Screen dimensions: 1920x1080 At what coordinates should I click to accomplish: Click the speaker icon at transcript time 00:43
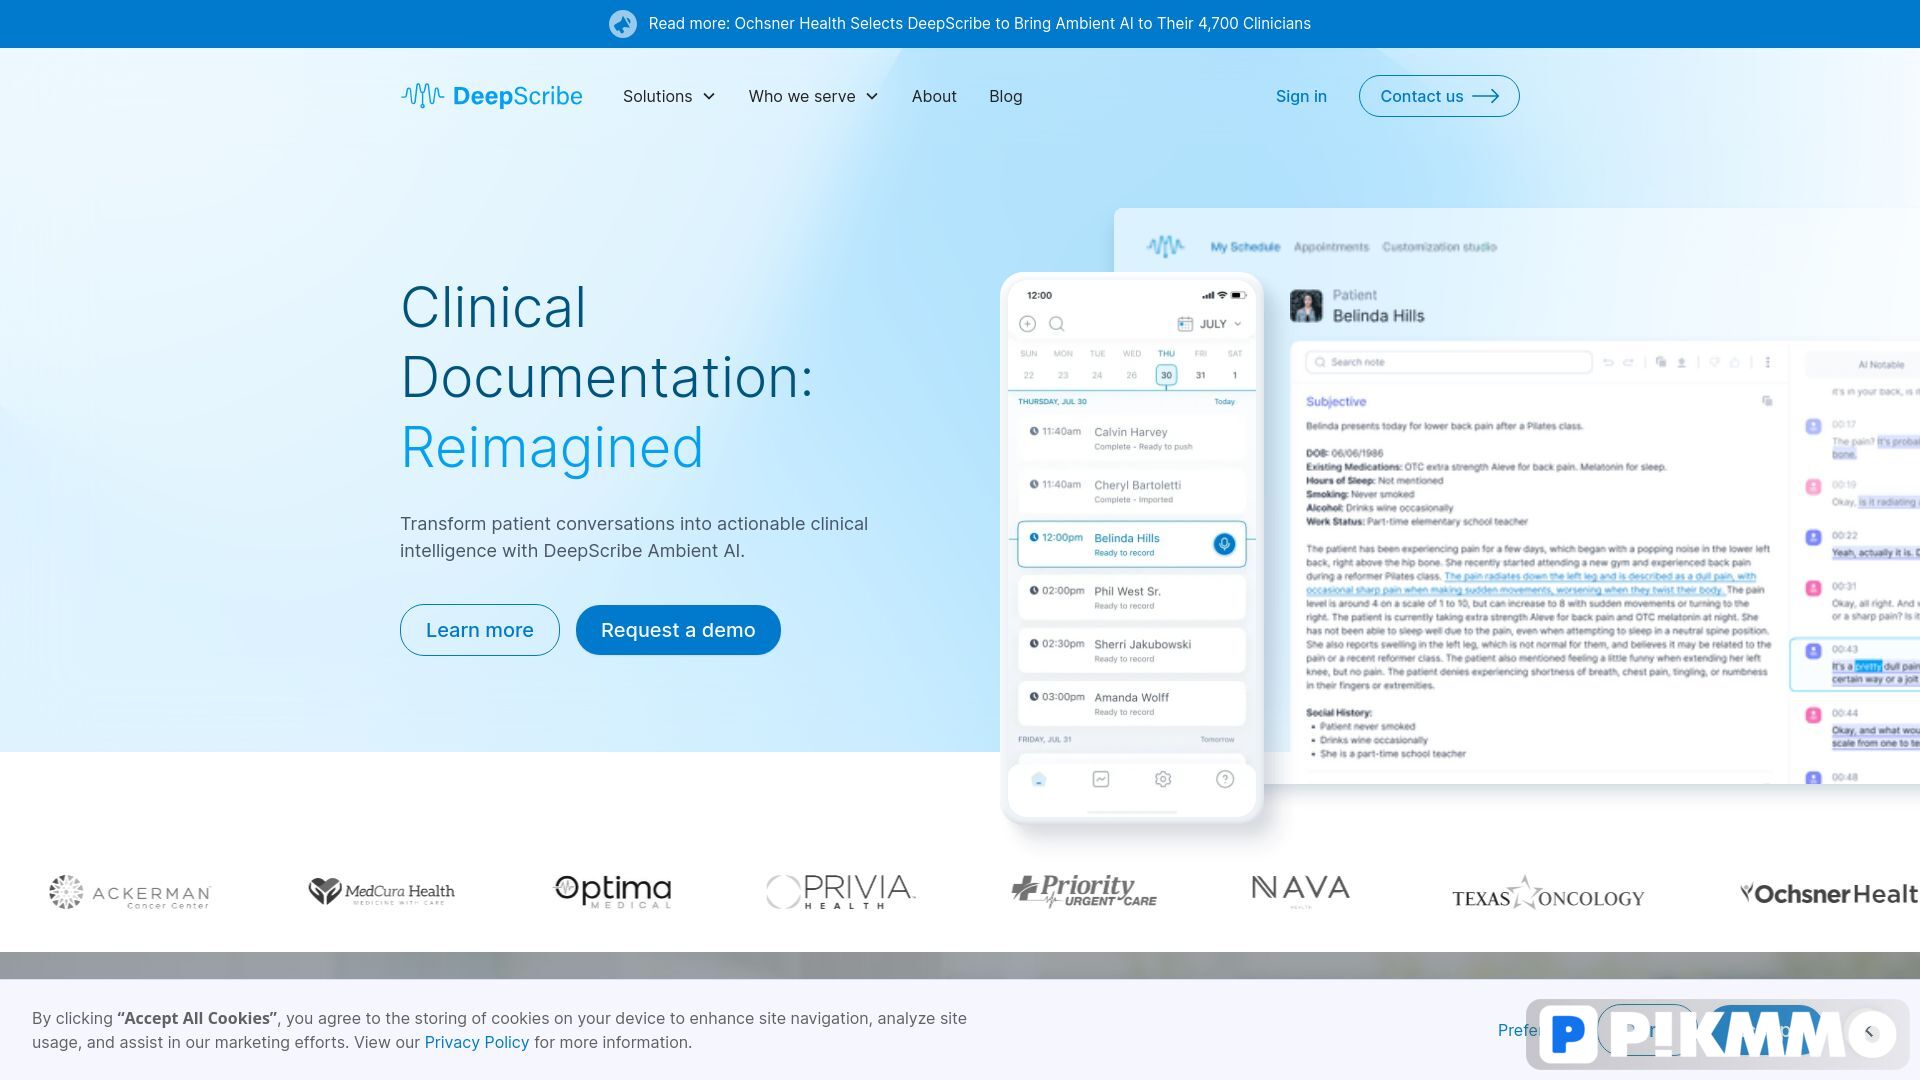(x=1813, y=651)
